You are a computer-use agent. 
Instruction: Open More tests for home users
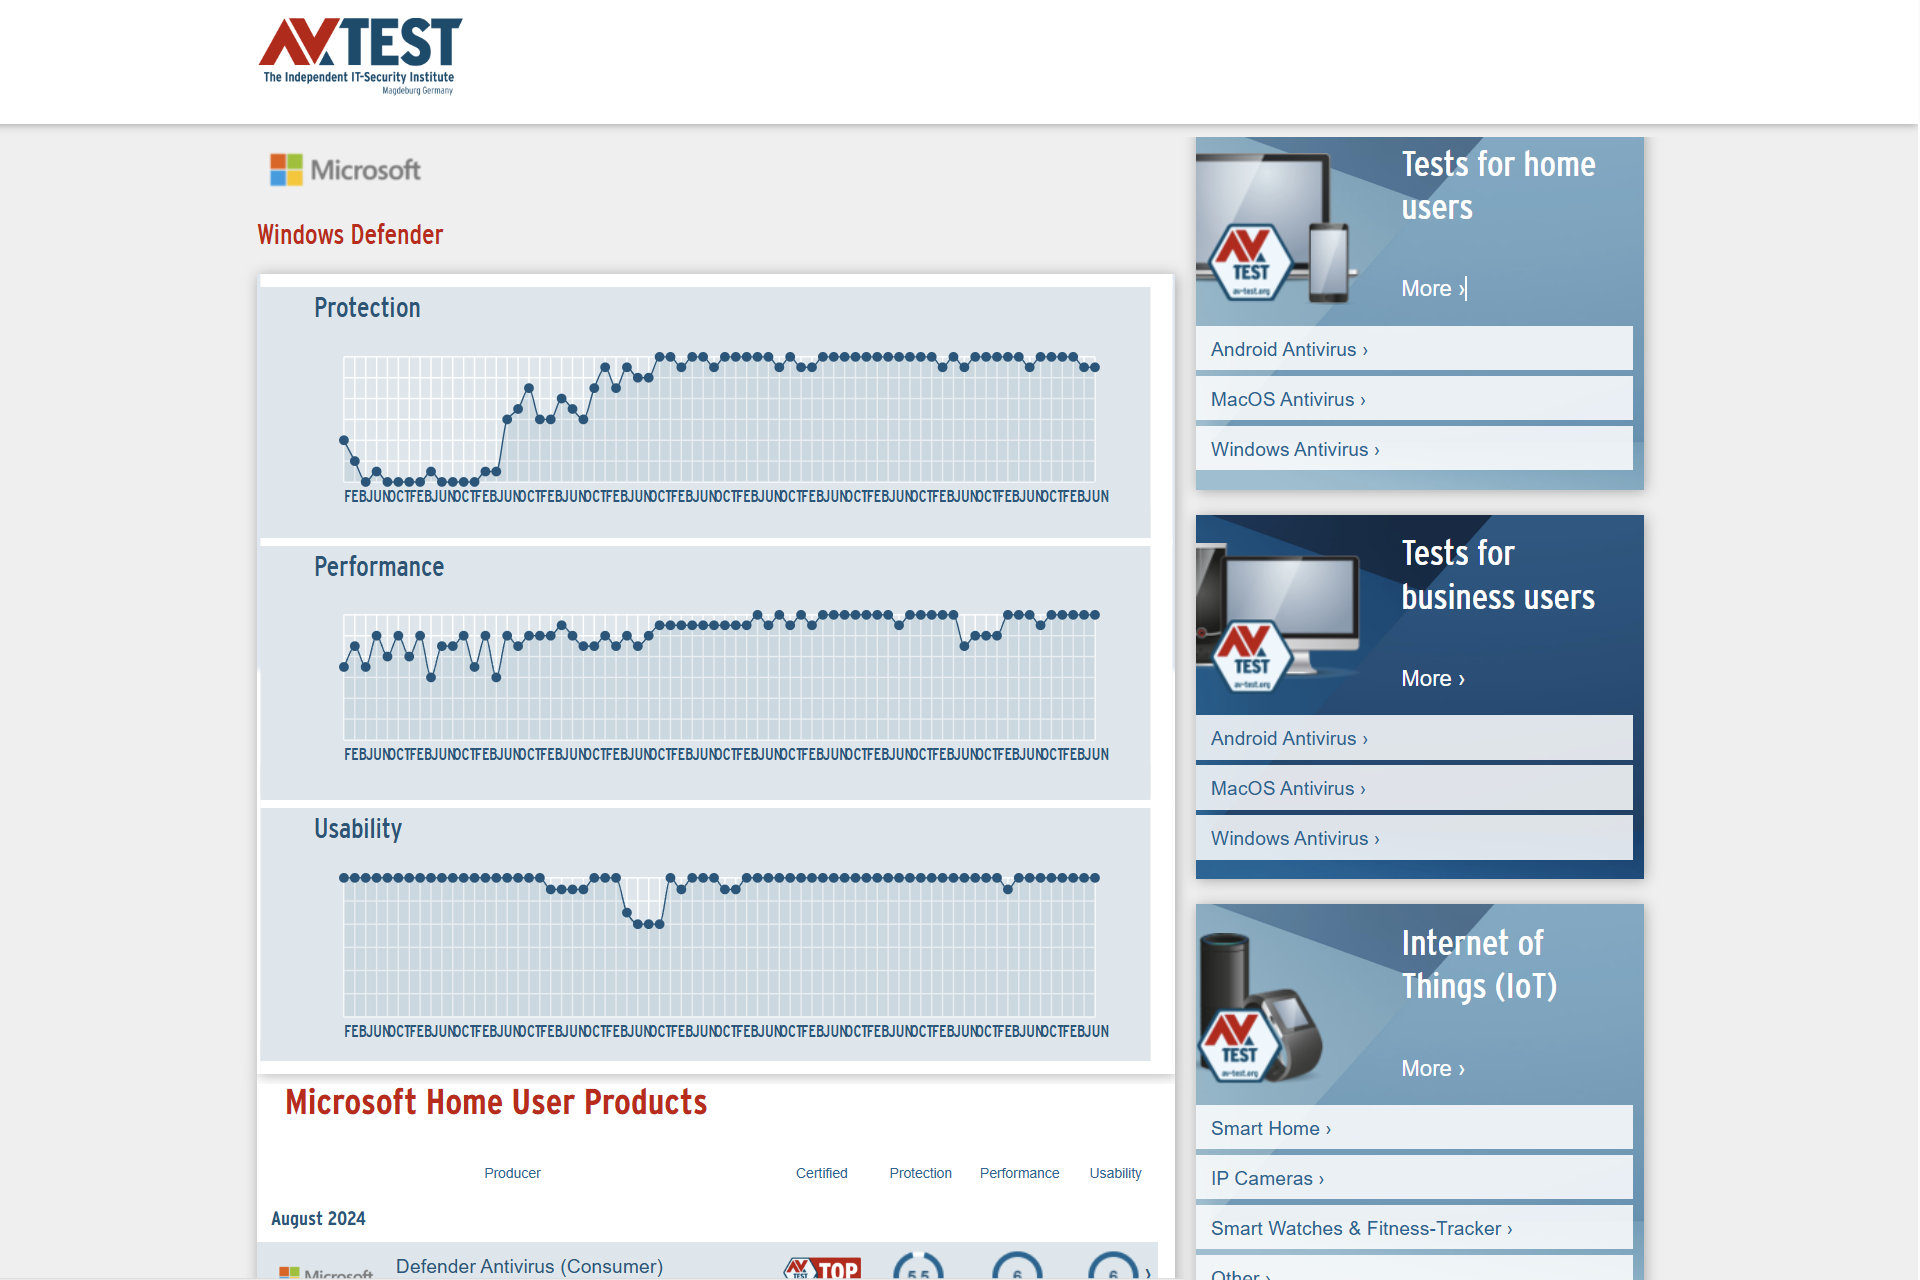tap(1431, 287)
